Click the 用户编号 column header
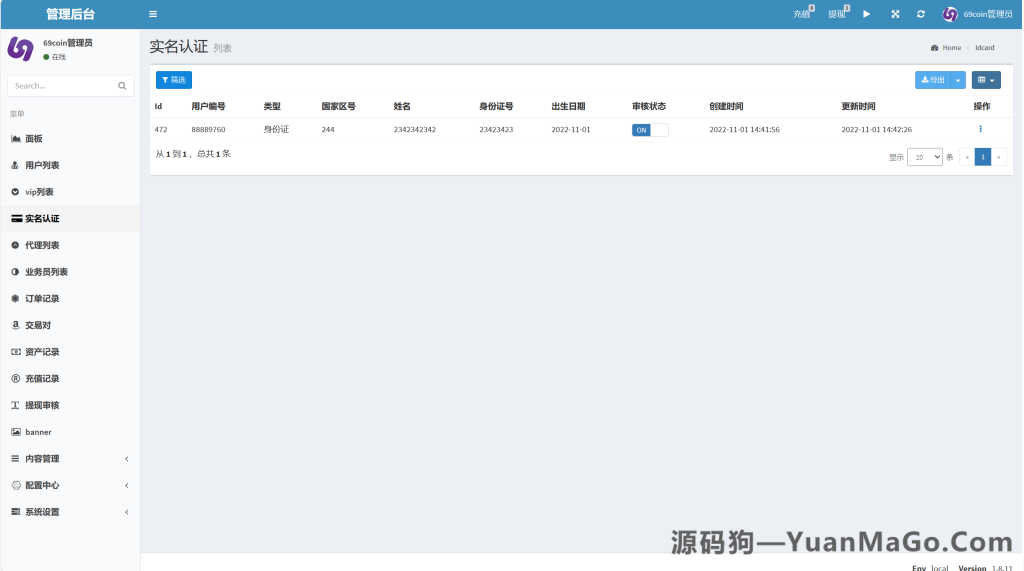This screenshot has width=1024, height=571. pos(208,106)
